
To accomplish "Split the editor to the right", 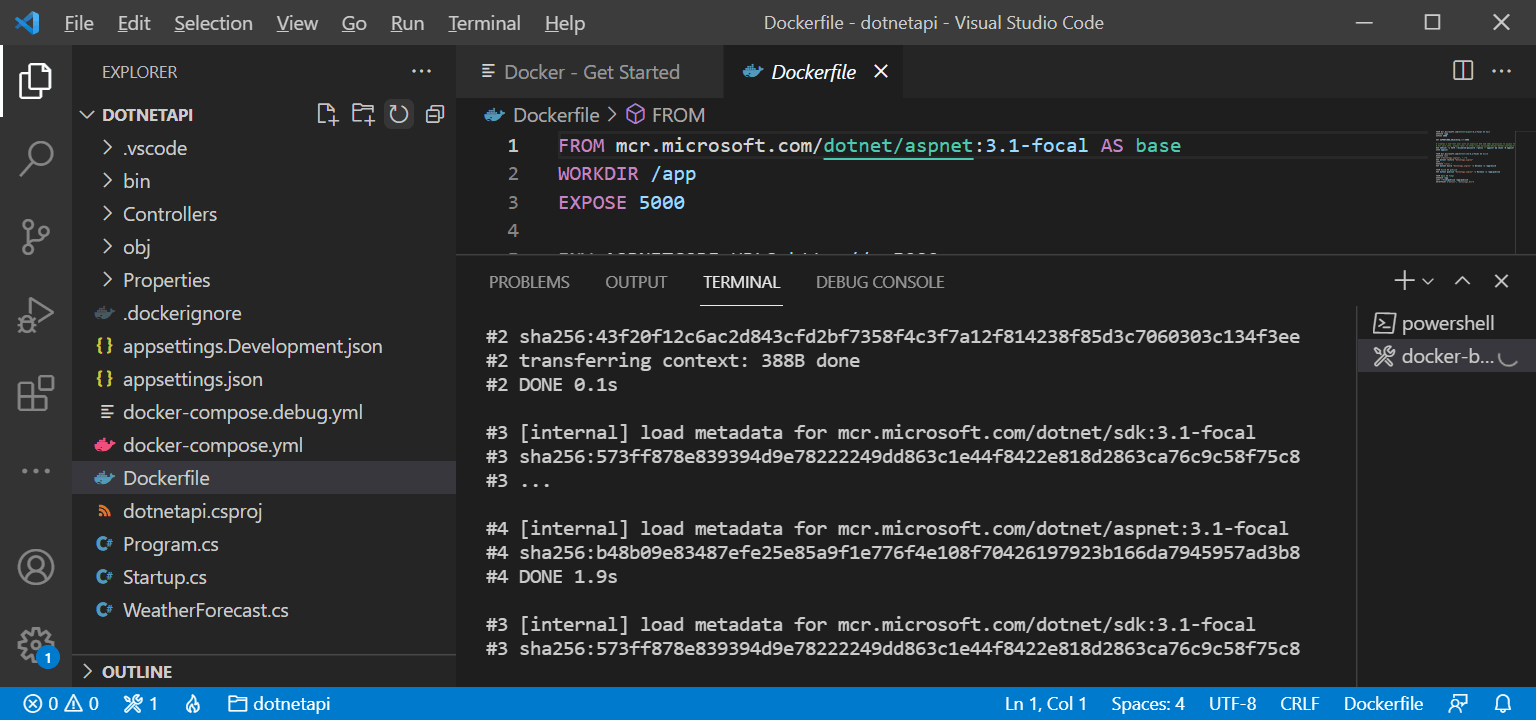I will click(x=1462, y=71).
